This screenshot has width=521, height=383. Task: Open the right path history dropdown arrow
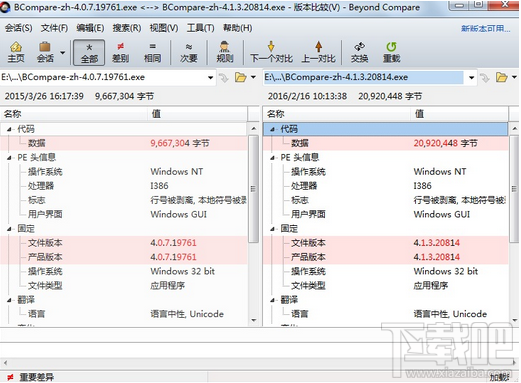(471, 78)
